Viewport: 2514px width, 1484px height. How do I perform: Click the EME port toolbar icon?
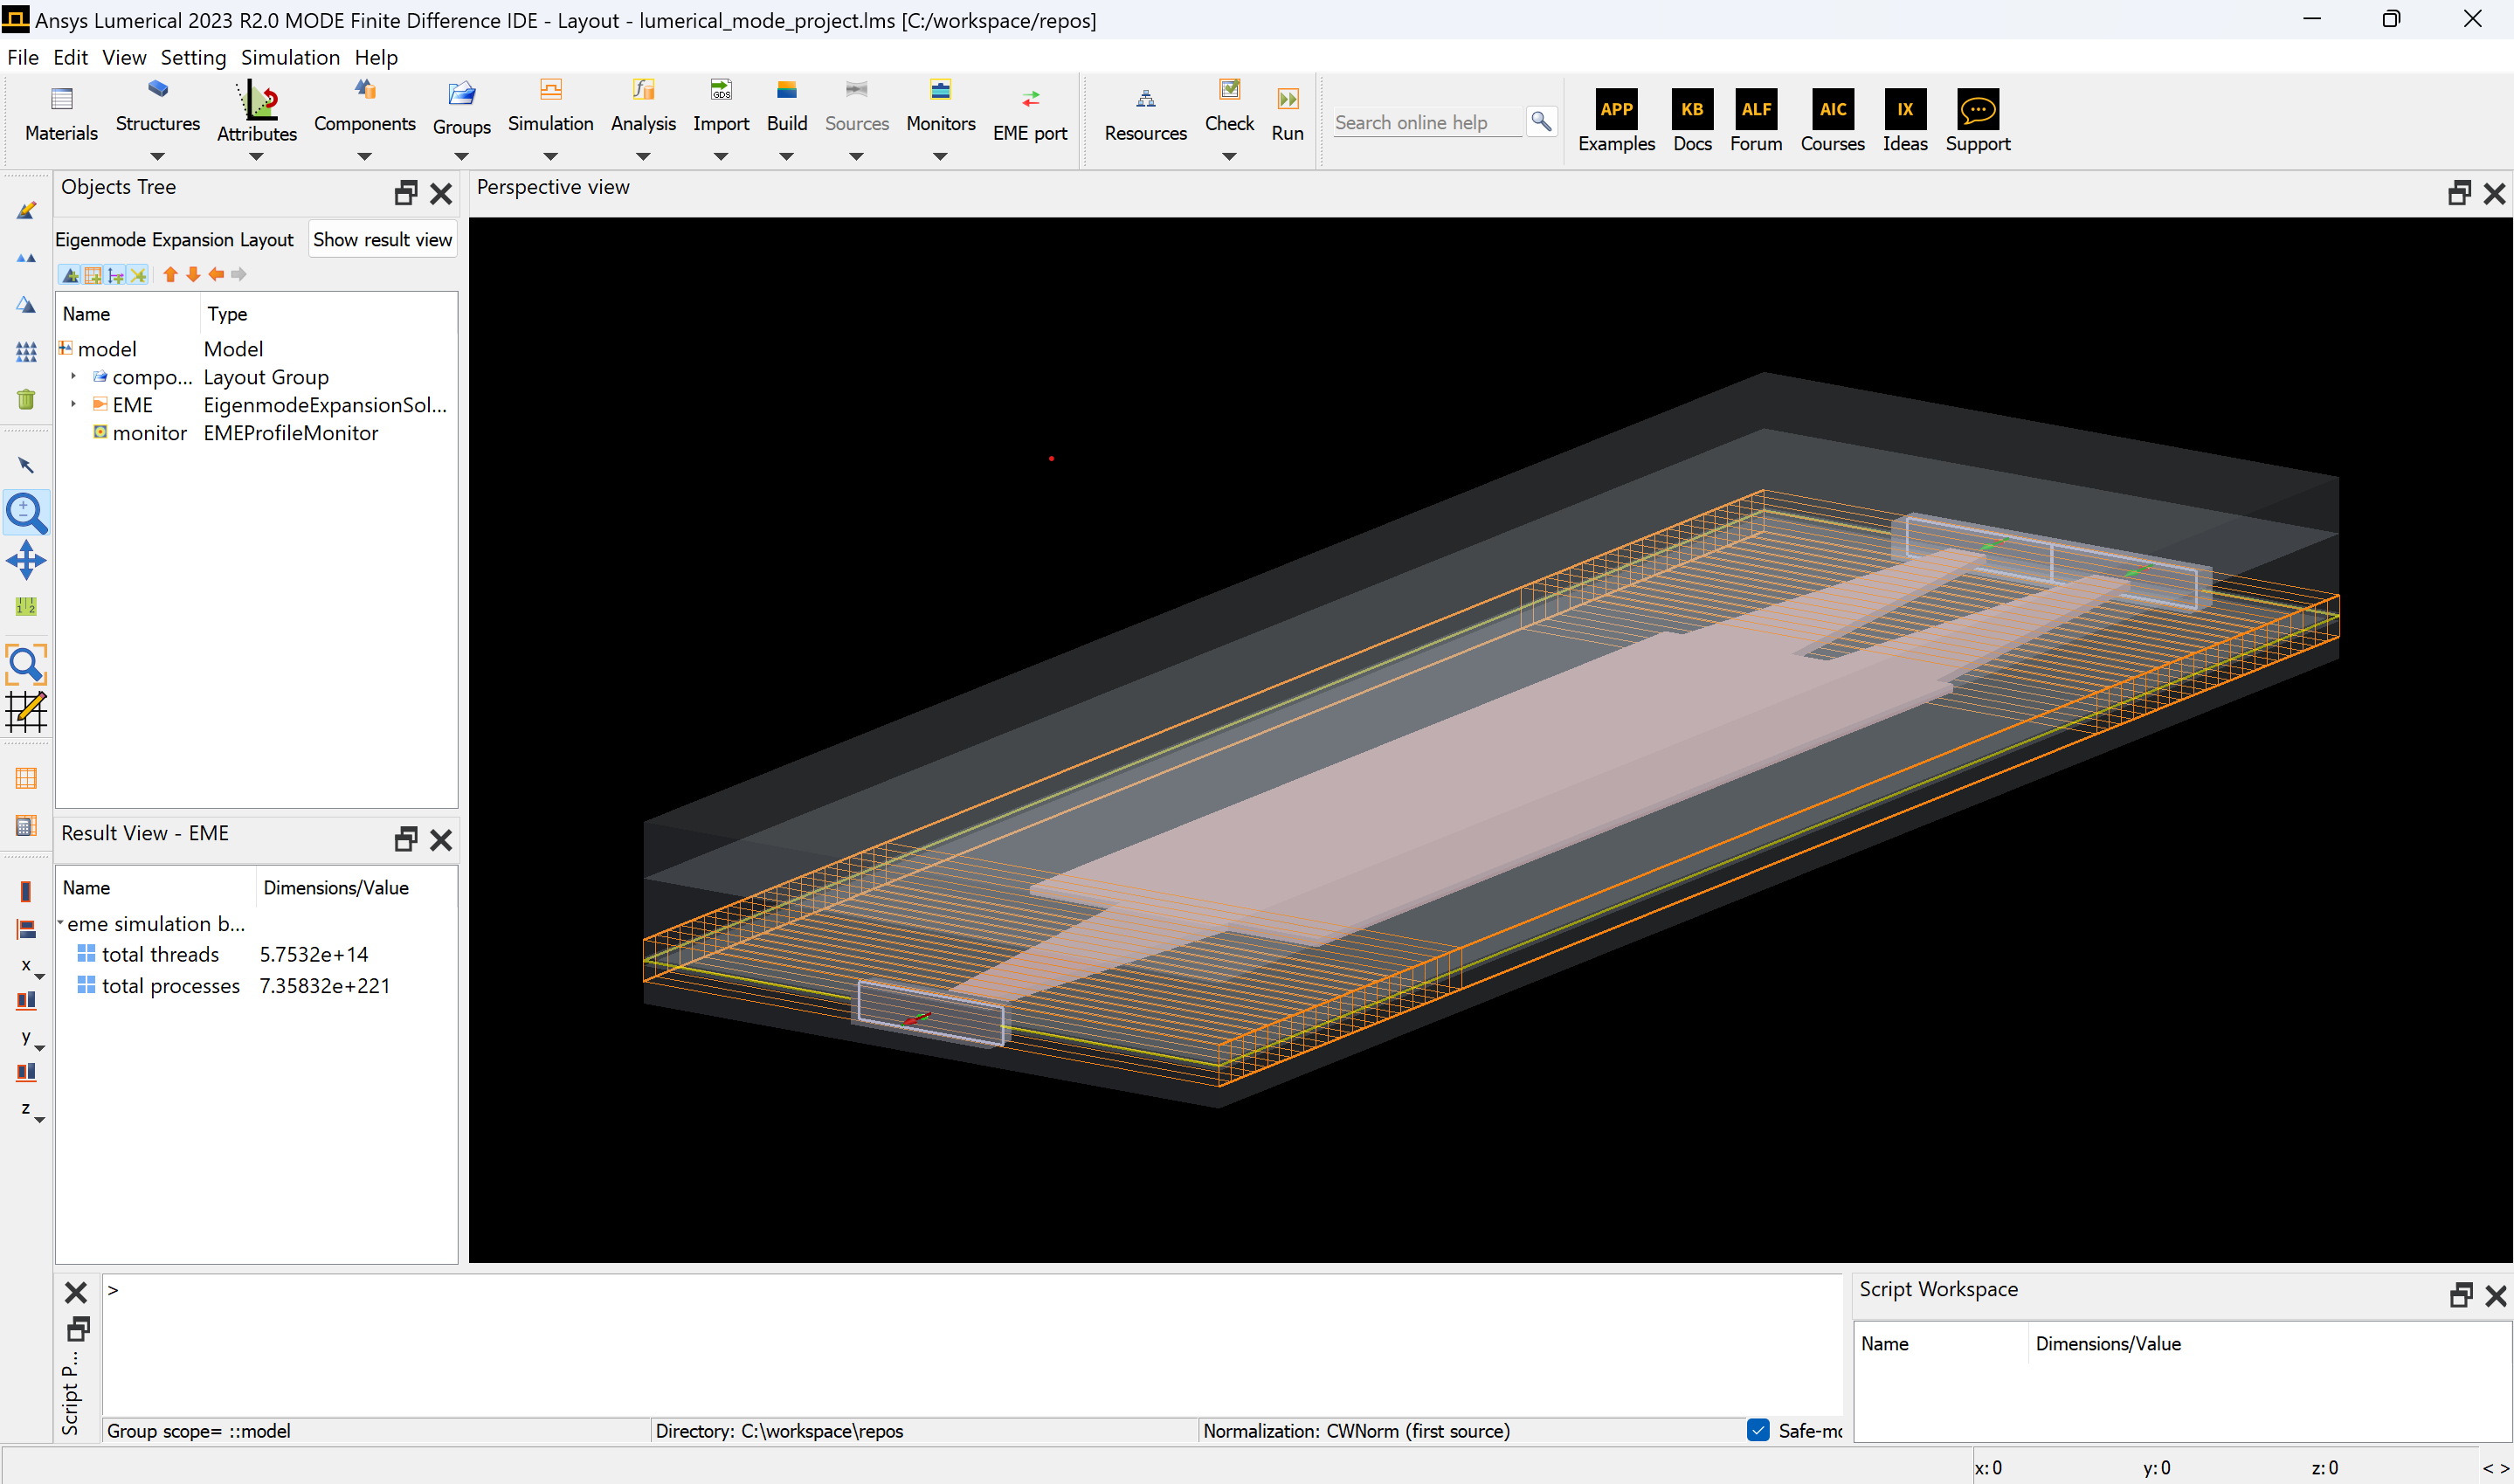click(x=1030, y=113)
